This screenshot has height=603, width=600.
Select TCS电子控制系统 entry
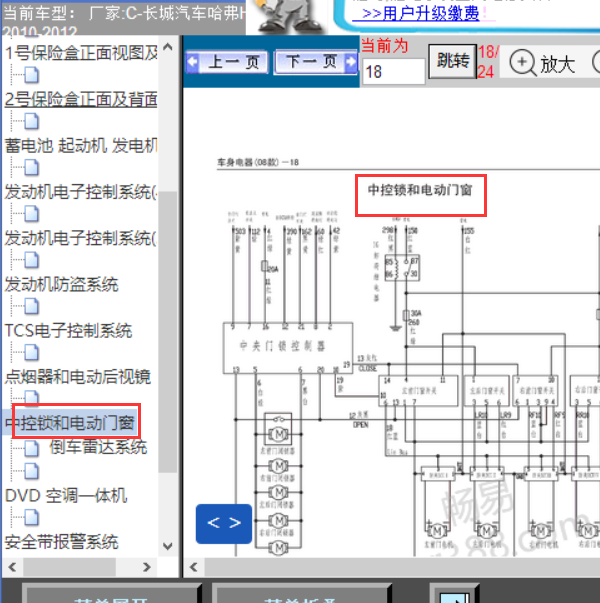coord(68,331)
